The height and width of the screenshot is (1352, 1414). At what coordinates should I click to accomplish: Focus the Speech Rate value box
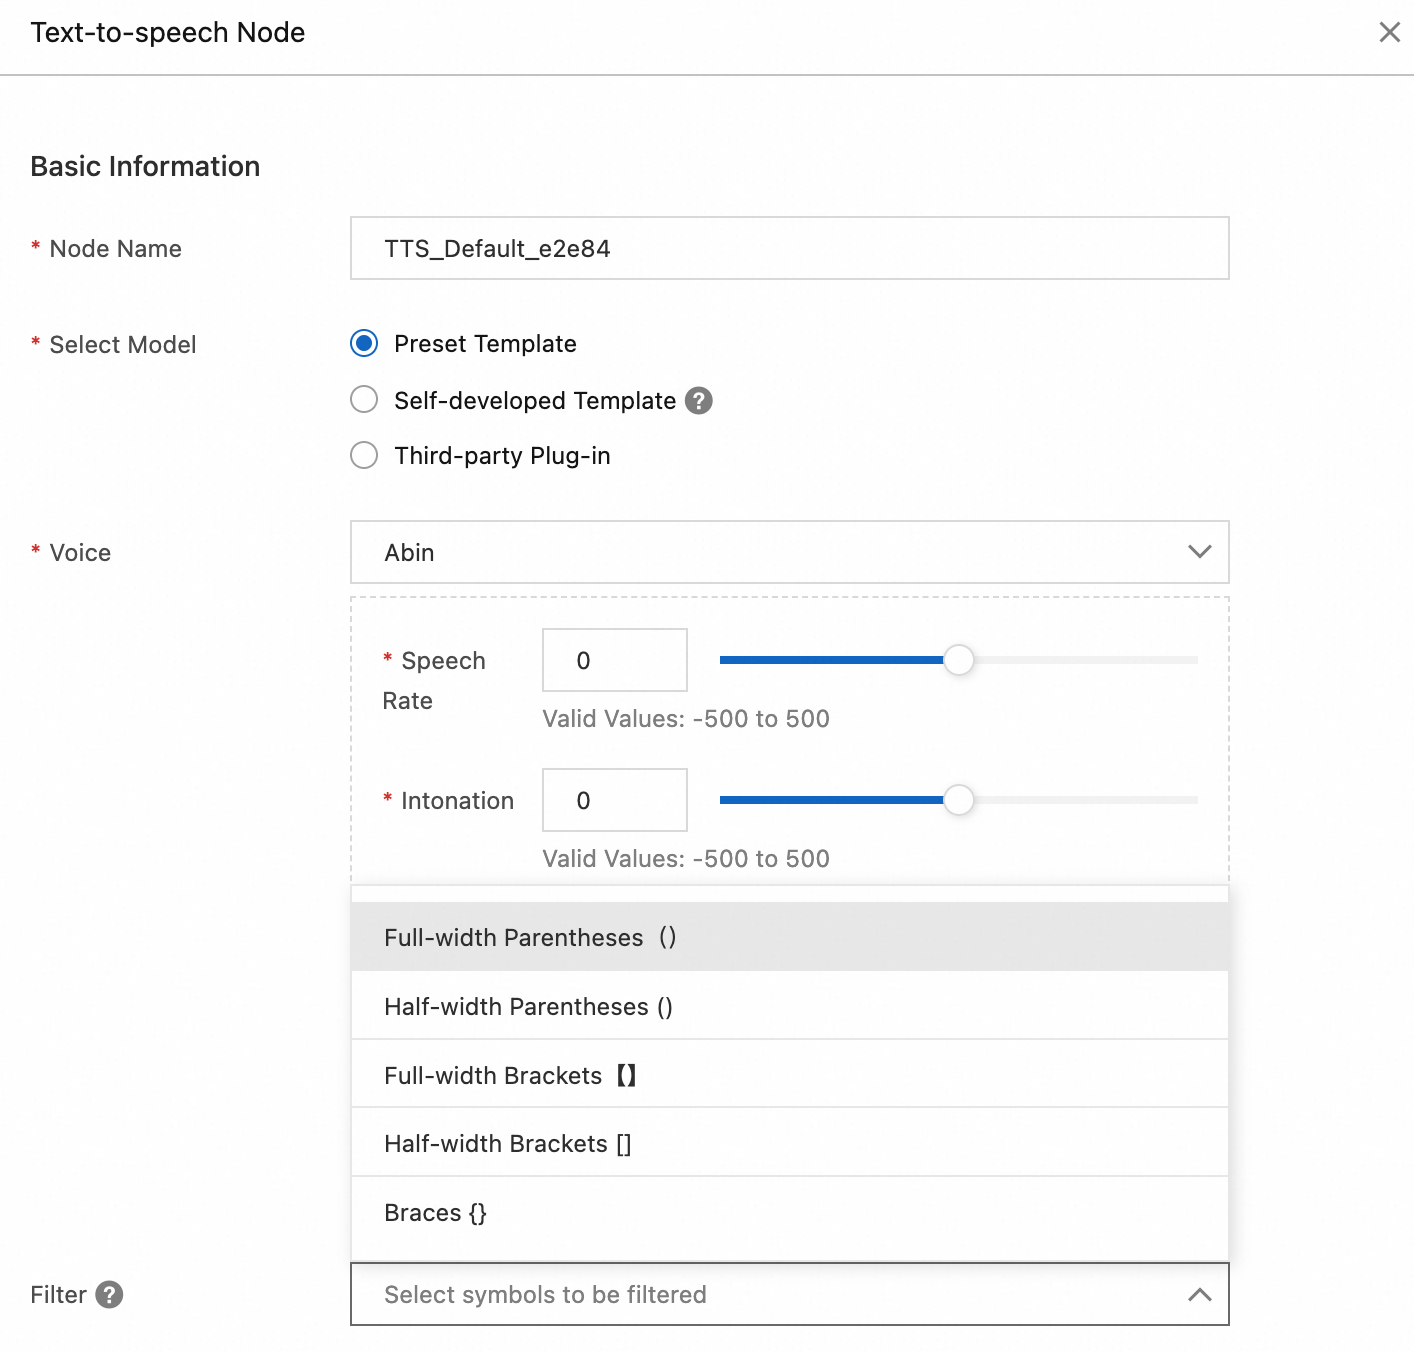point(614,660)
